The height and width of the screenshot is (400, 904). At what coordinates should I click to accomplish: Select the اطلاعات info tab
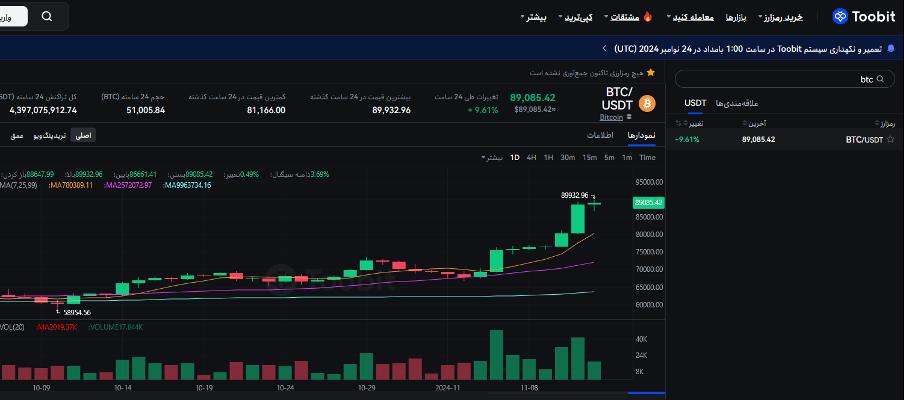(600, 135)
